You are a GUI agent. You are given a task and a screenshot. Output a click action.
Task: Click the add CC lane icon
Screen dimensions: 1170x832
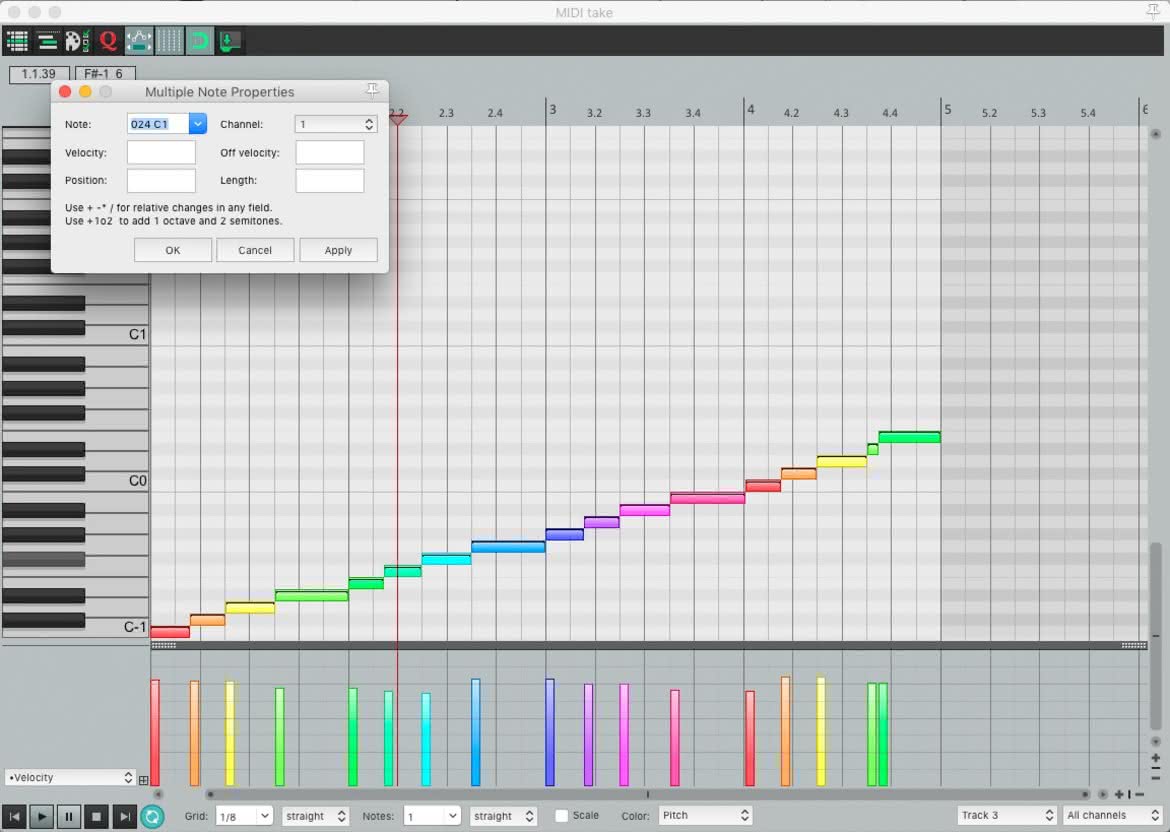pyautogui.click(x=143, y=780)
